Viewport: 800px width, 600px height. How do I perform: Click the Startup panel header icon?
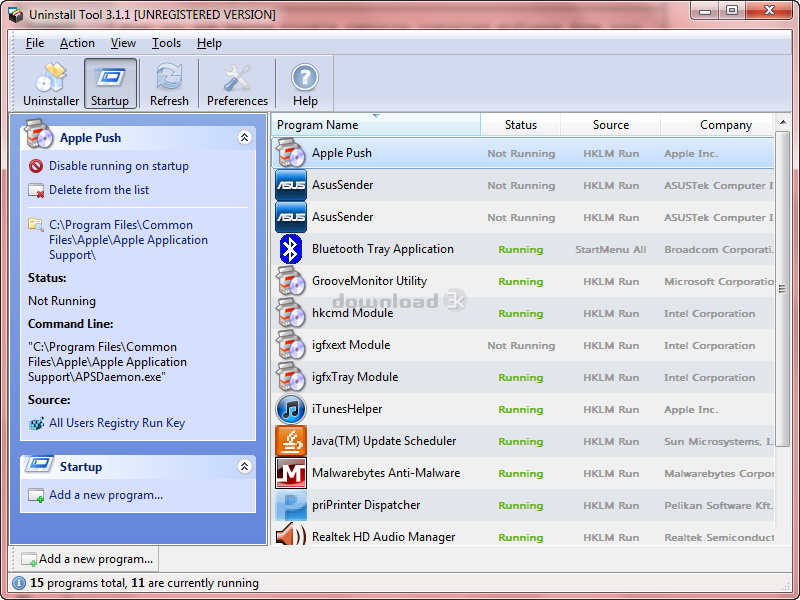point(39,464)
